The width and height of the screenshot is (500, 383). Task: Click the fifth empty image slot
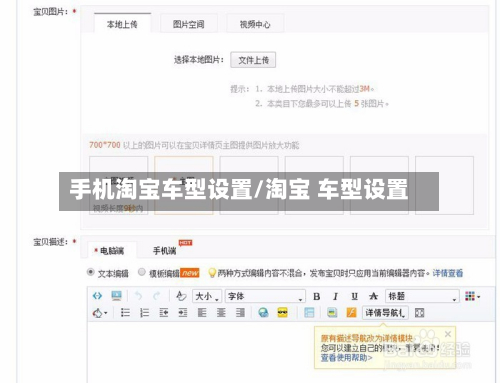pos(379,185)
